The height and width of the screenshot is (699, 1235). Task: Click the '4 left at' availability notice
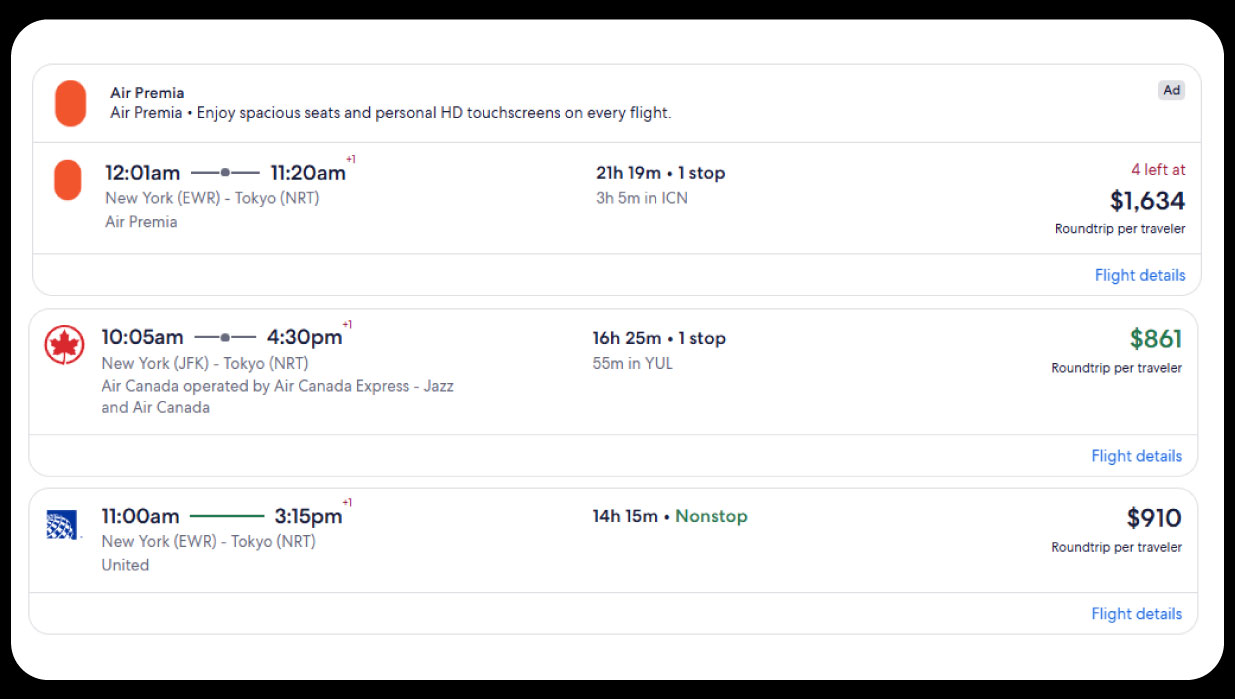pyautogui.click(x=1158, y=170)
